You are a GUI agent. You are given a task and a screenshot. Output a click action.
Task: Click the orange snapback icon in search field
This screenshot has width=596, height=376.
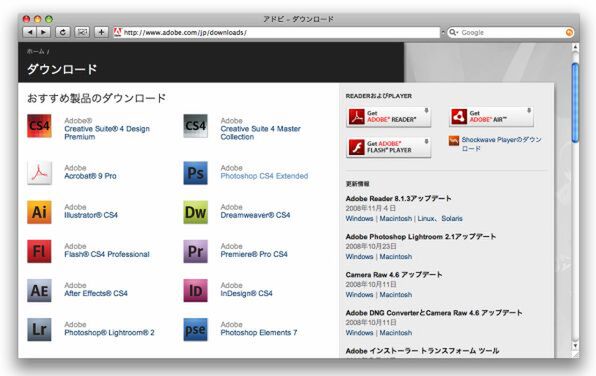tap(569, 32)
